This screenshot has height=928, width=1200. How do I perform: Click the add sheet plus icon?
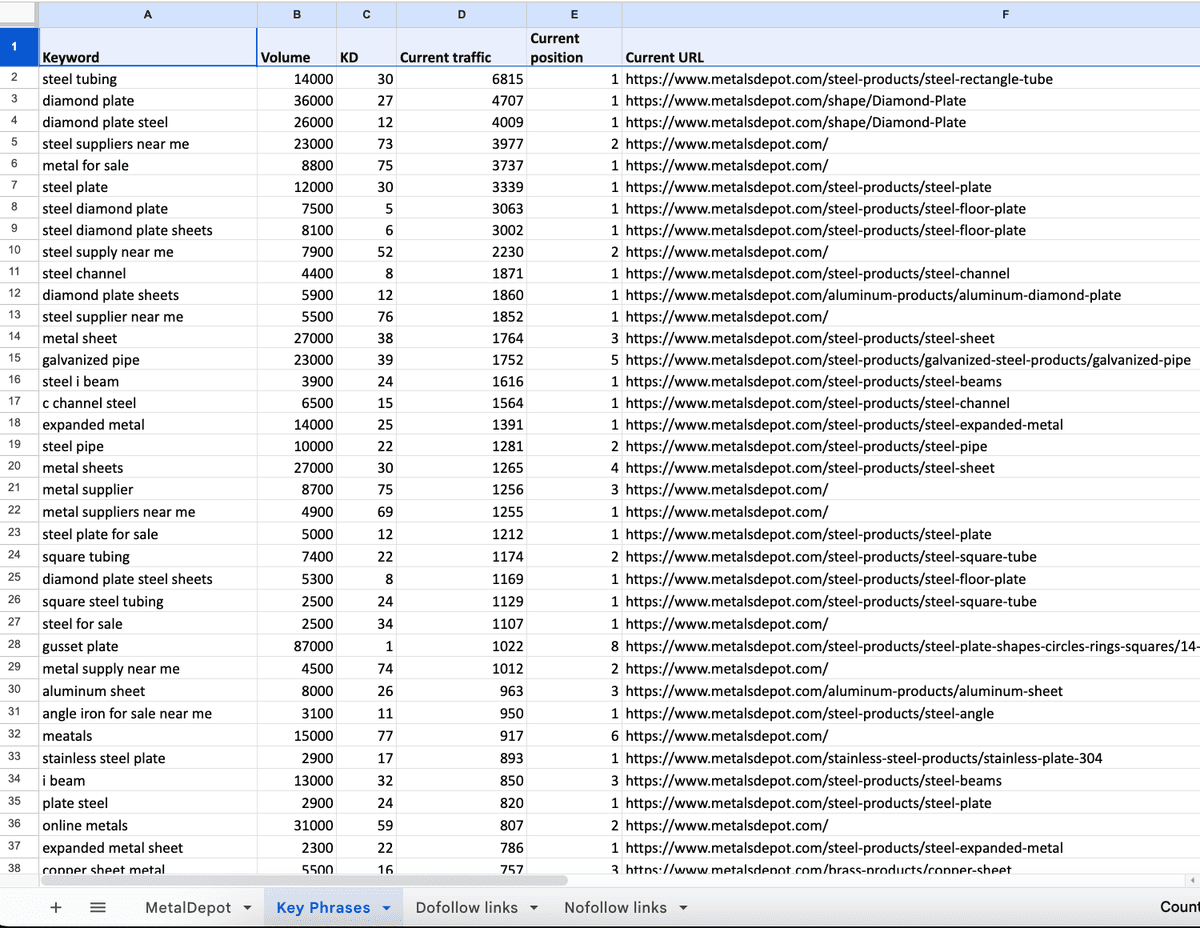[56, 907]
